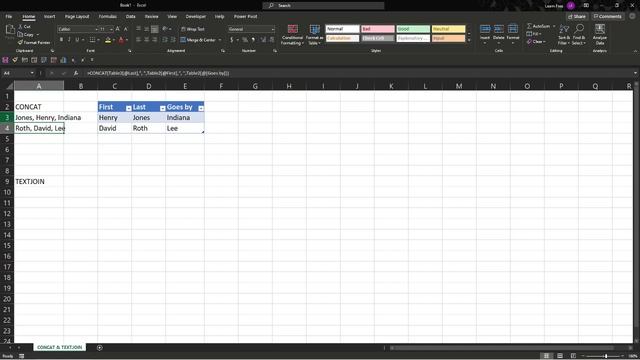Viewport: 640px width, 360px height.
Task: Open the Fill dropdown
Action: tap(534, 34)
